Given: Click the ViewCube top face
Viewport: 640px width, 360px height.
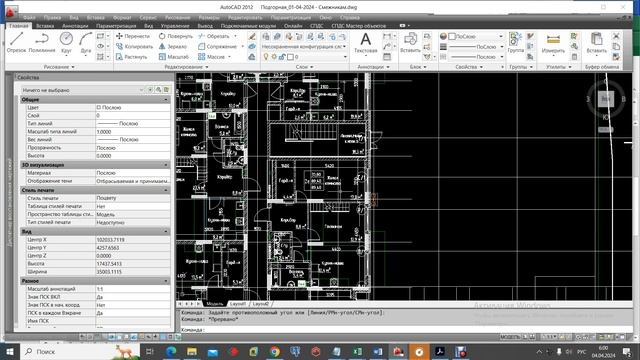Looking at the screenshot, I should pyautogui.click(x=606, y=99).
